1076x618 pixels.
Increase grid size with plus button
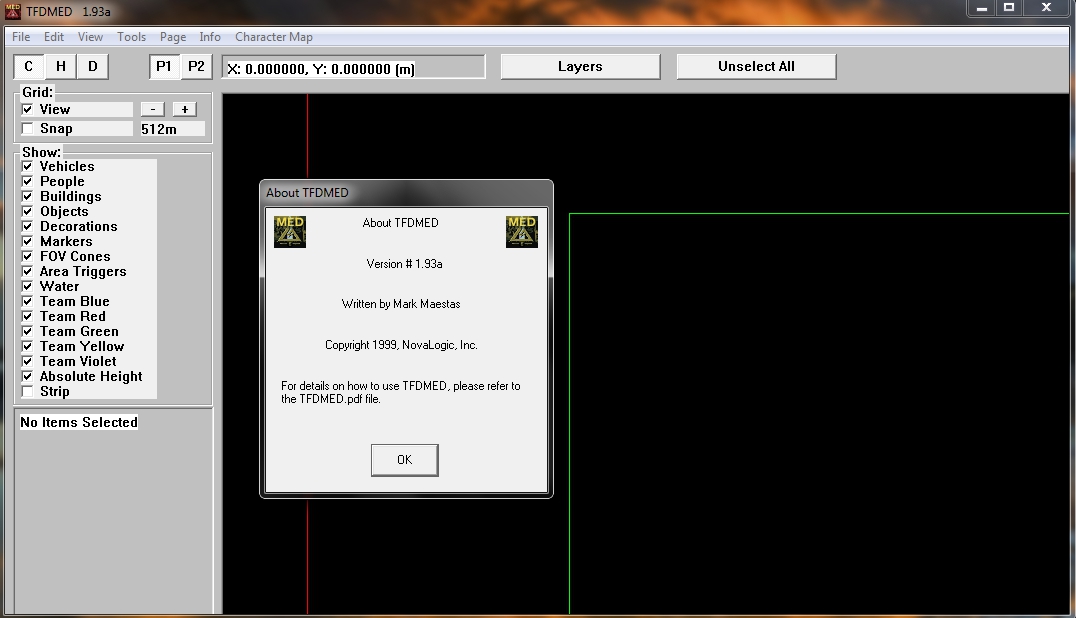[185, 109]
